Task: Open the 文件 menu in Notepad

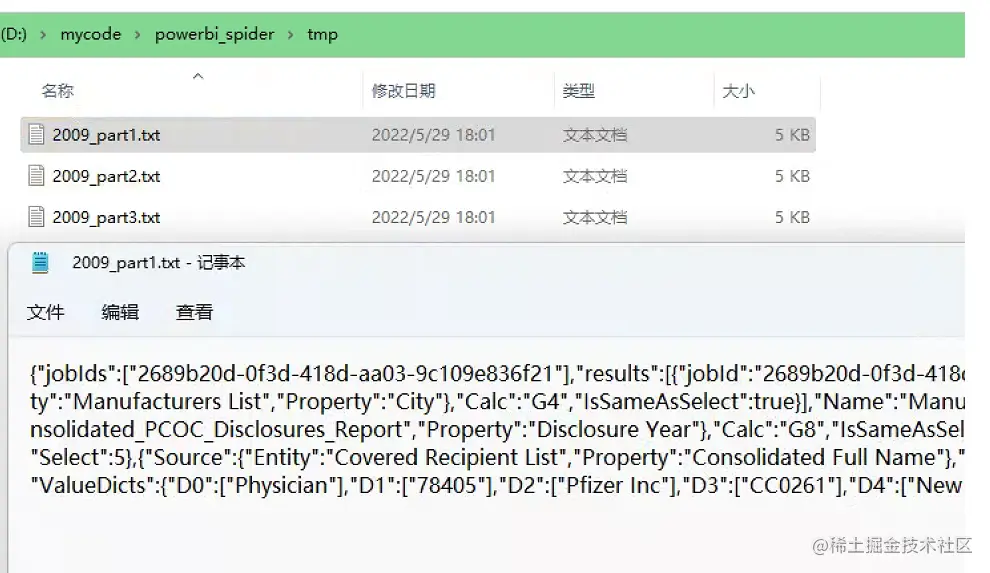Action: pyautogui.click(x=45, y=312)
